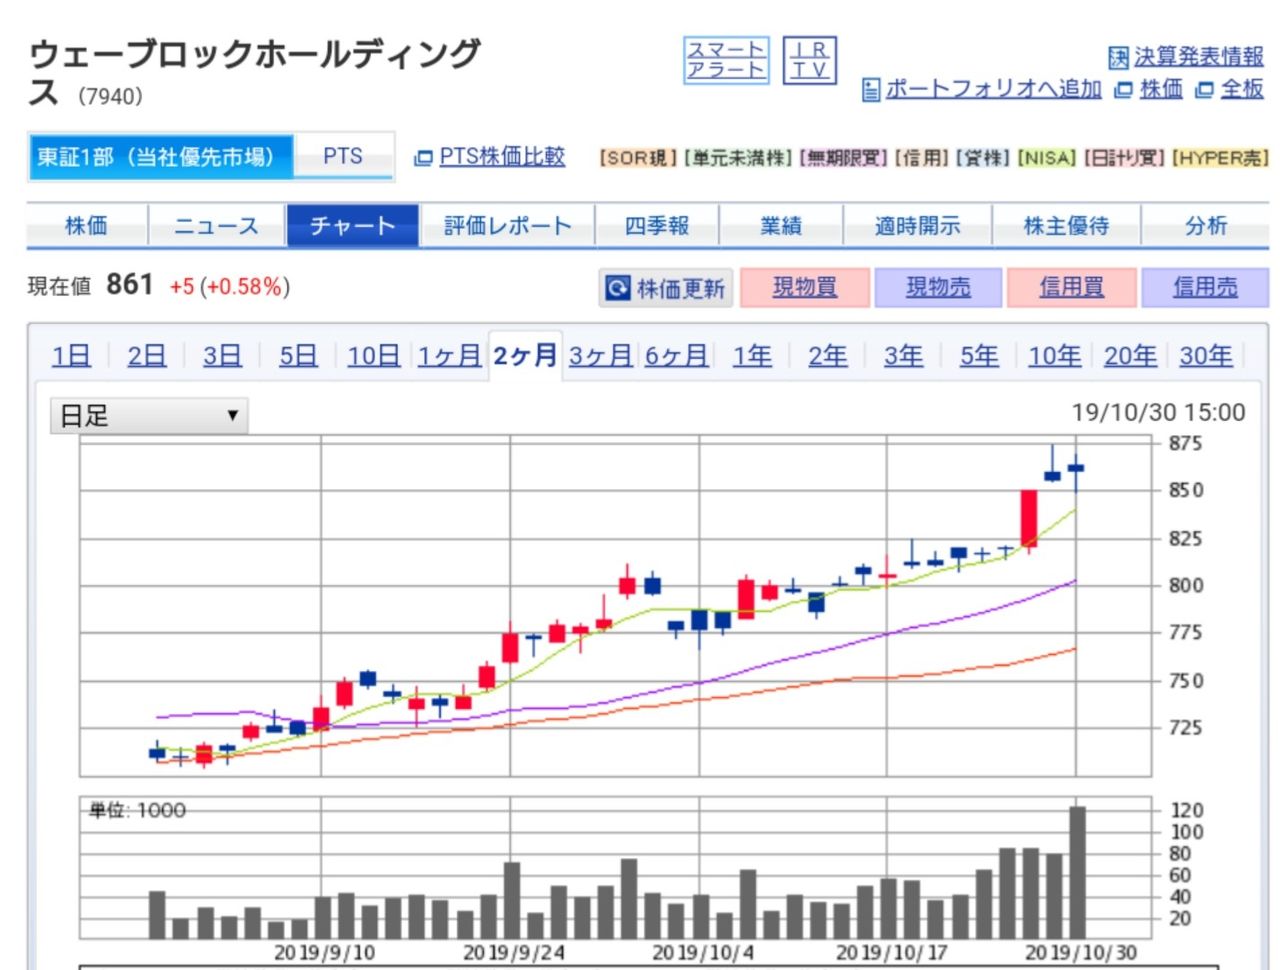Viewport: 1280px width, 970px height.
Task: Click the +5 (+0.58%) price change
Action: (230, 287)
